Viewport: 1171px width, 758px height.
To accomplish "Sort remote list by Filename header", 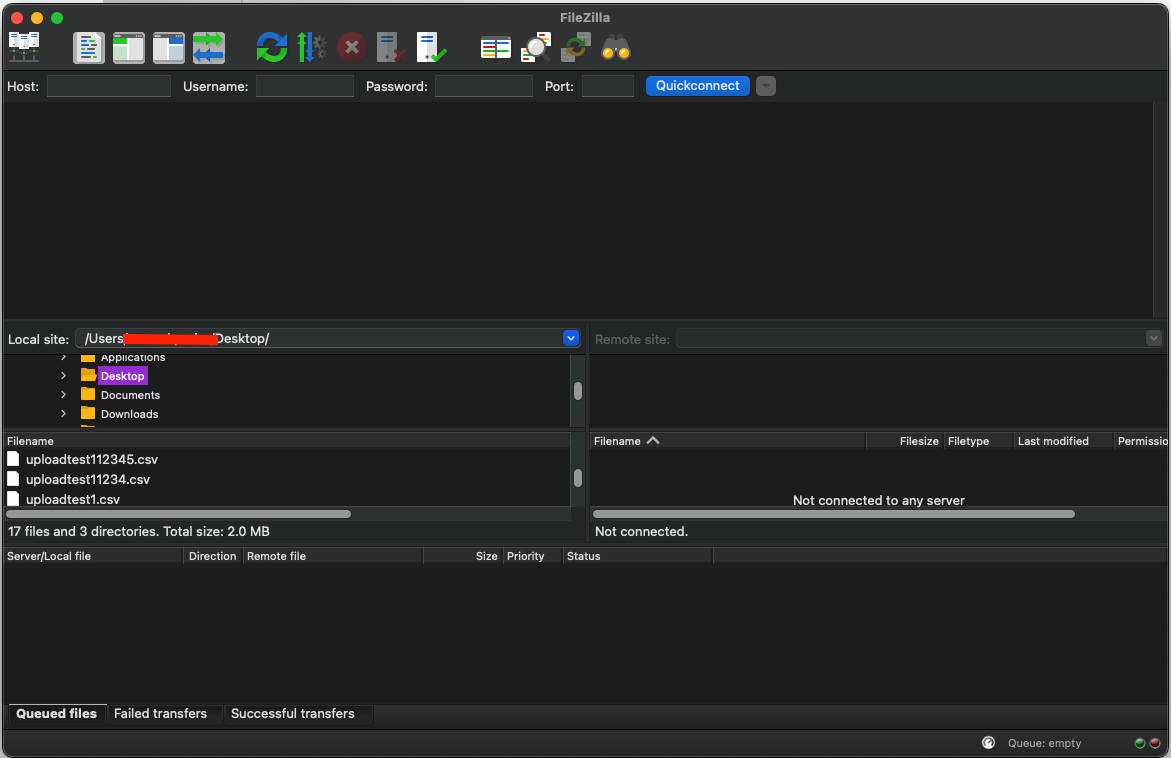I will click(727, 441).
